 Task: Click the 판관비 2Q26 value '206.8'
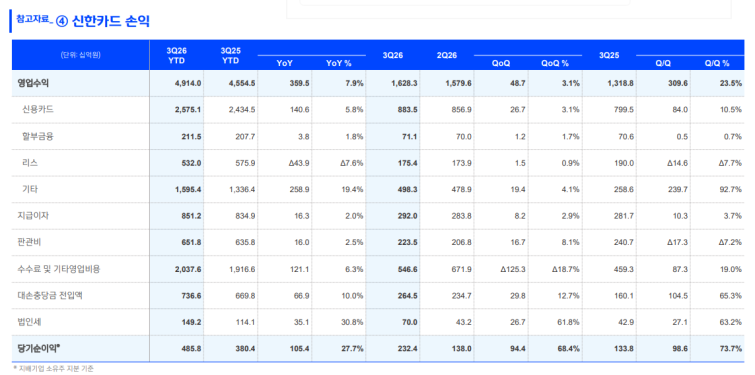click(462, 243)
